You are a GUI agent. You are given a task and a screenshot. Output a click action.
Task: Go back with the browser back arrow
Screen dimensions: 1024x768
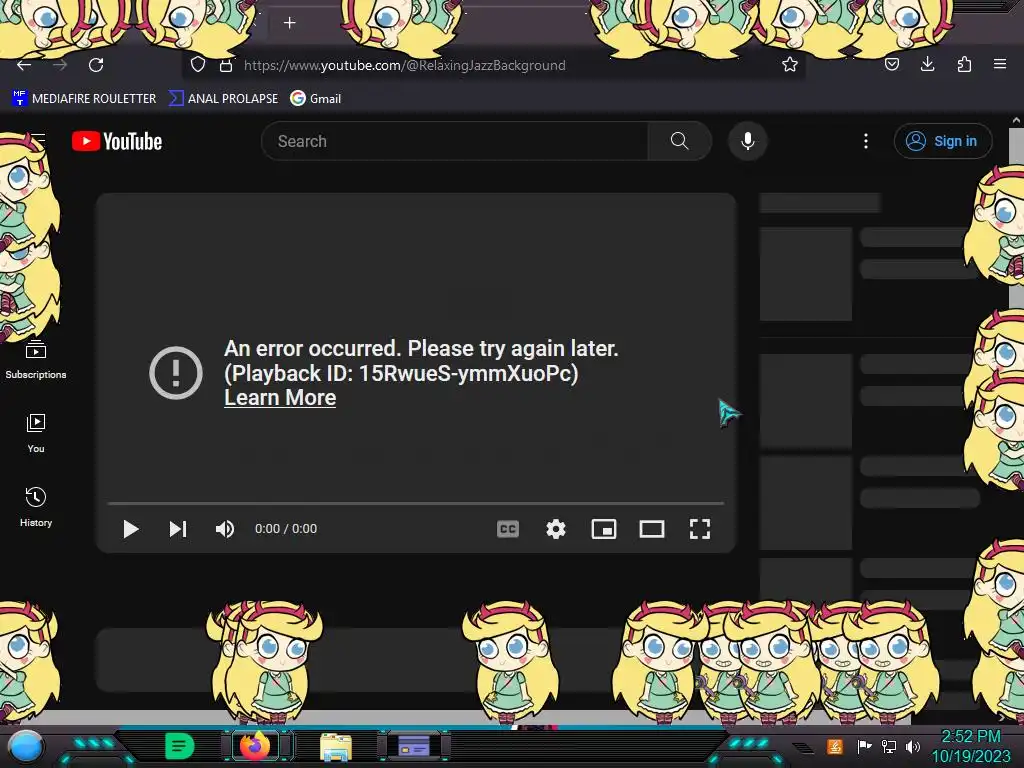24,65
